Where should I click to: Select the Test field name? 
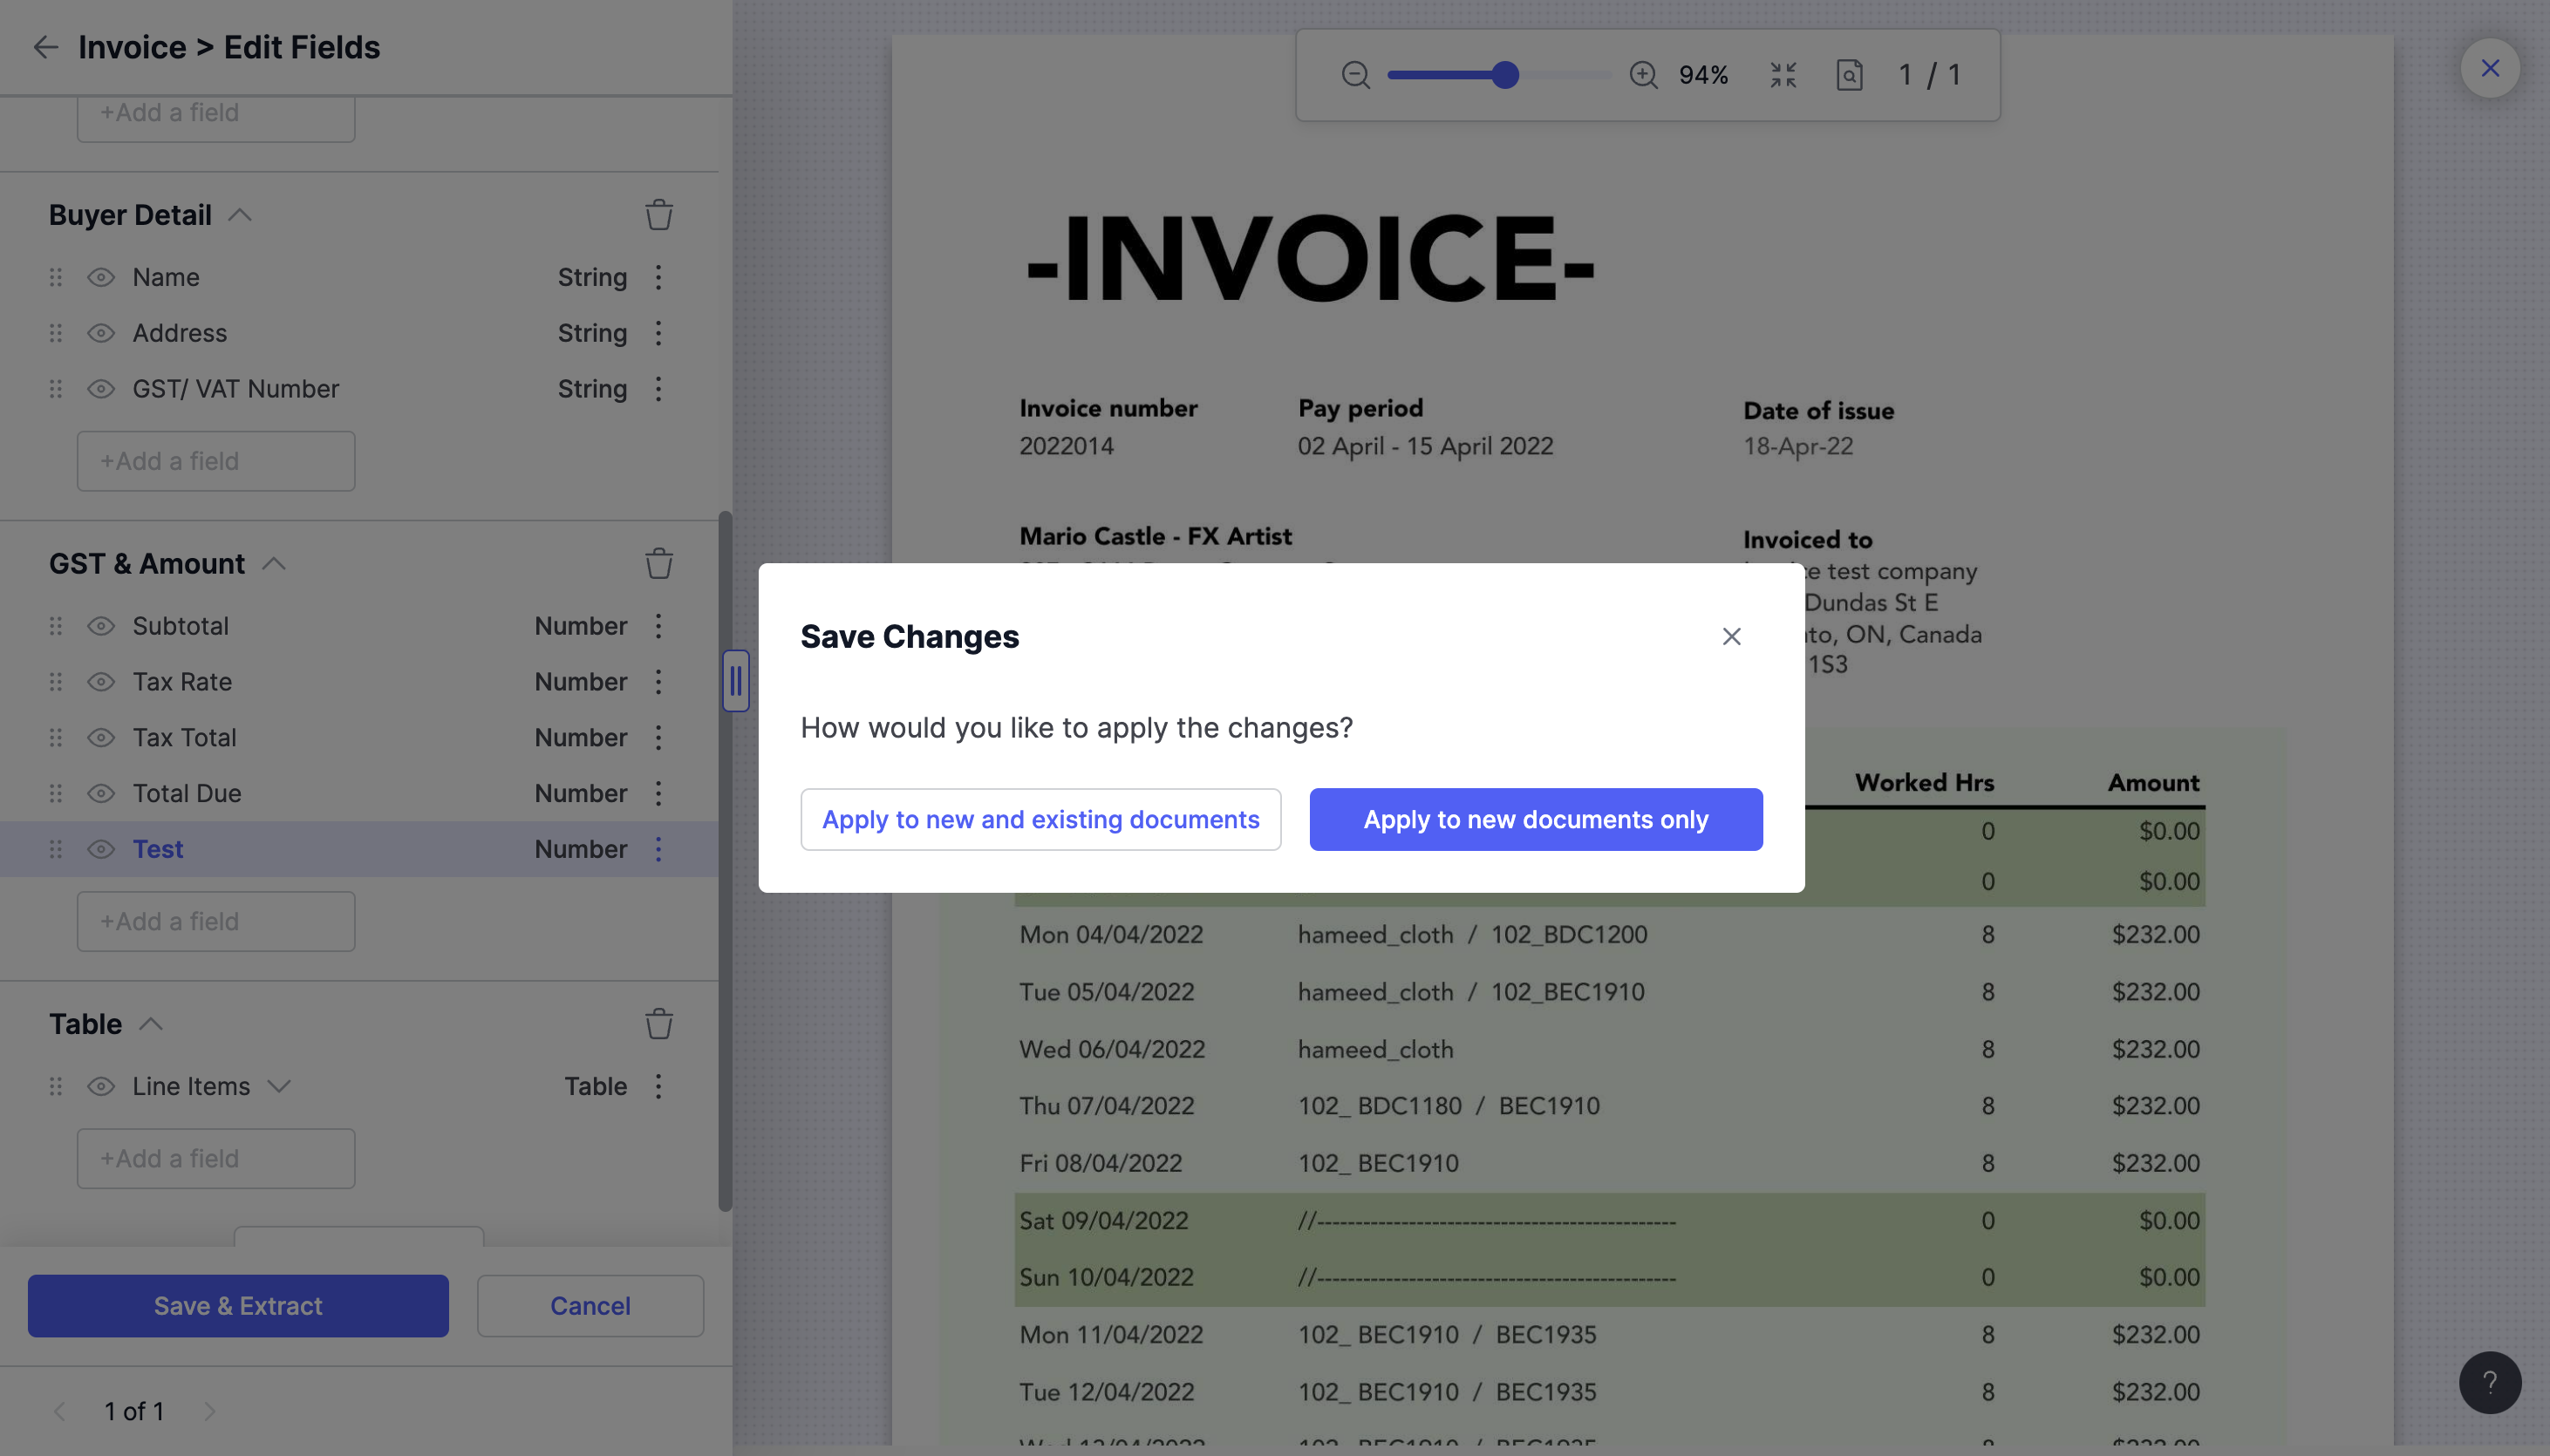158,850
